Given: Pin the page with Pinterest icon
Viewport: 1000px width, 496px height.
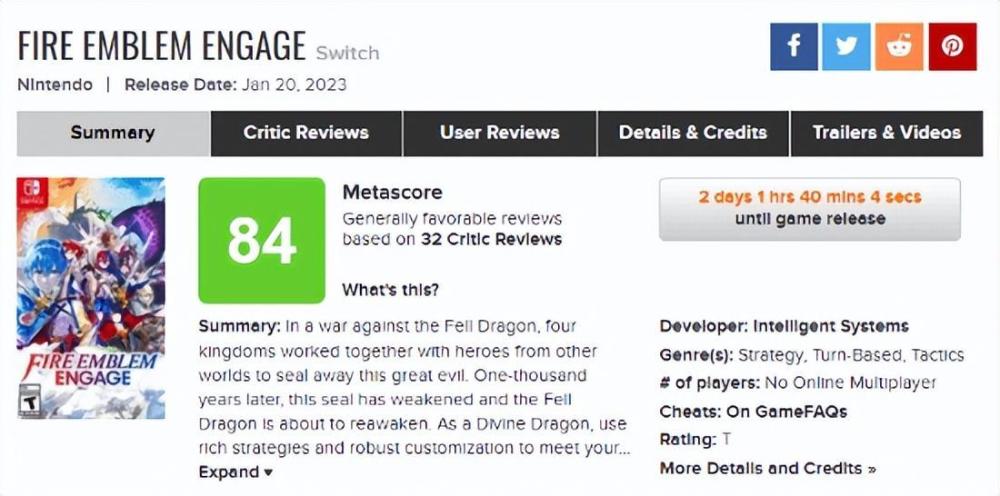Looking at the screenshot, I should (x=952, y=47).
